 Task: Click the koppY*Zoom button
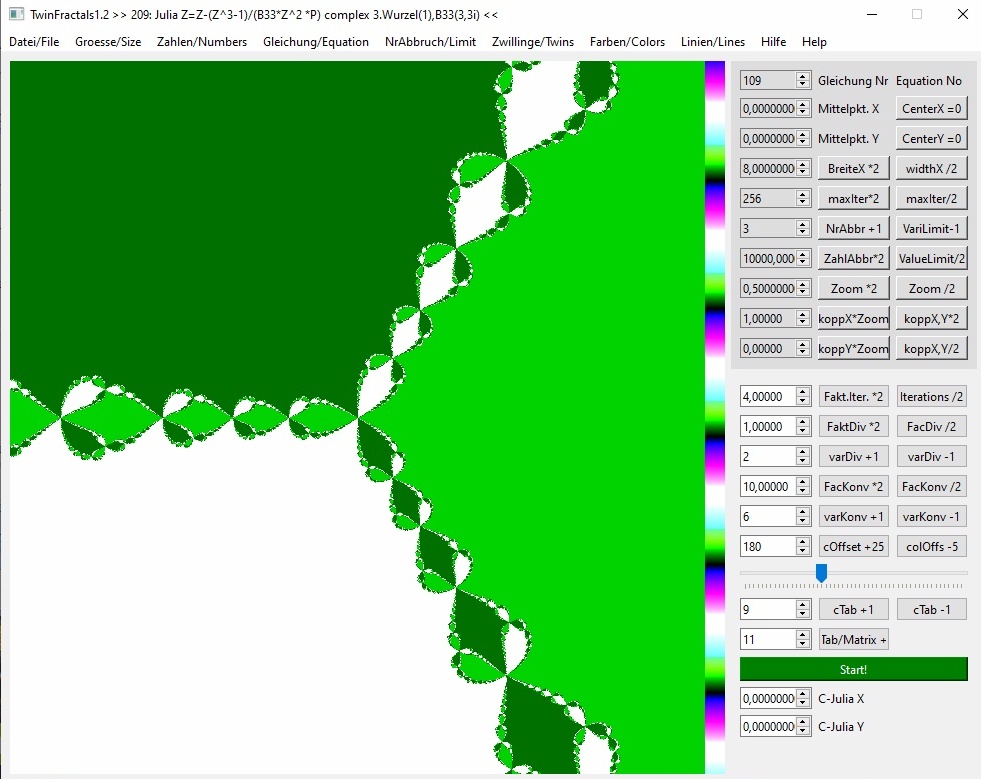(x=853, y=349)
